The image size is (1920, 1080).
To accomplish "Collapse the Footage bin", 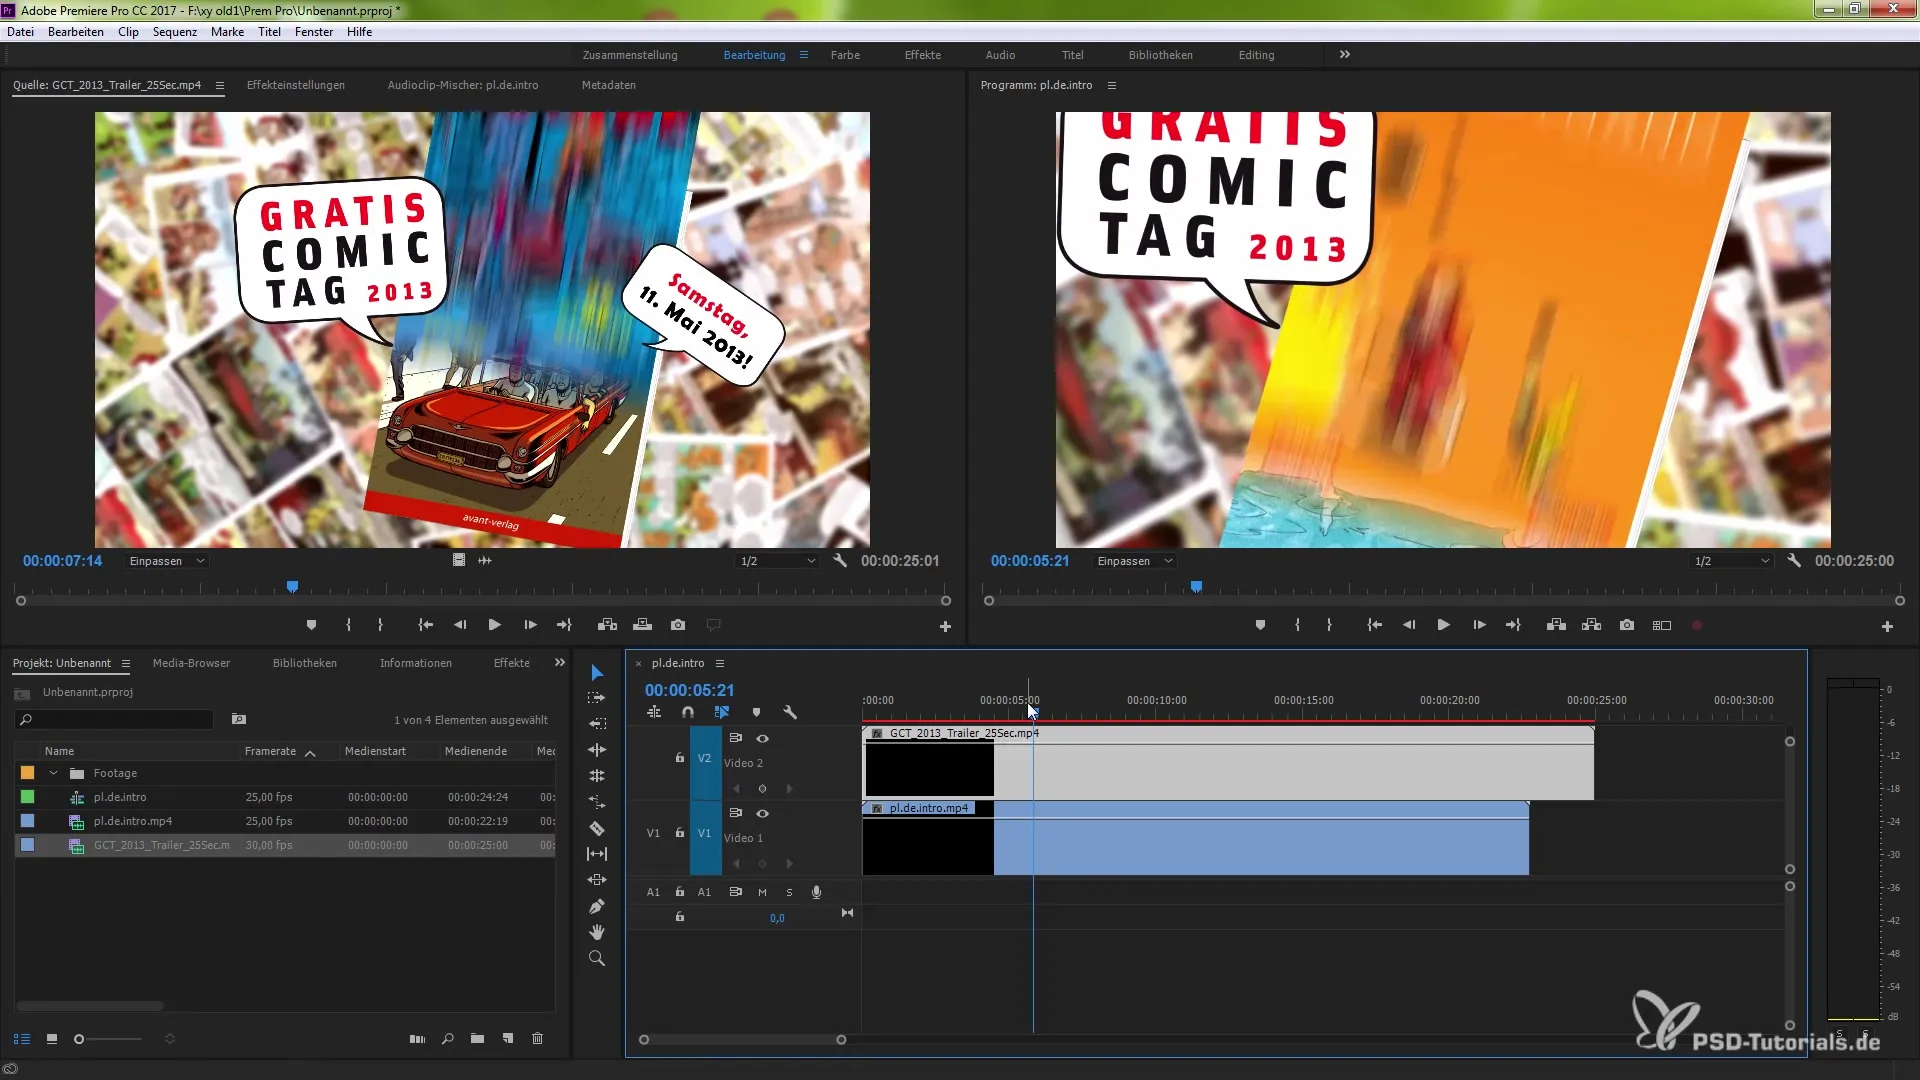I will click(x=53, y=773).
